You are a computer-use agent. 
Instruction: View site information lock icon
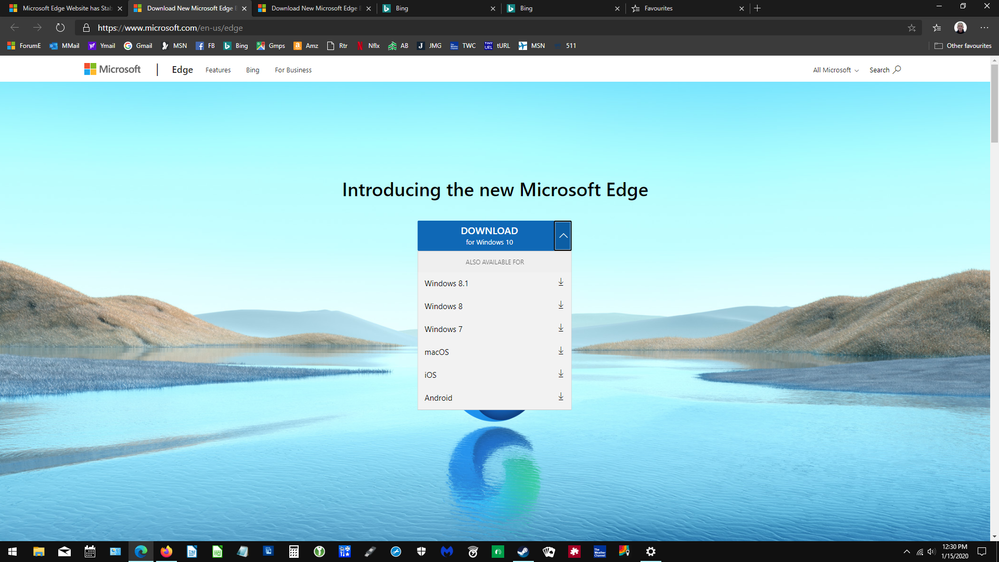[x=87, y=27]
